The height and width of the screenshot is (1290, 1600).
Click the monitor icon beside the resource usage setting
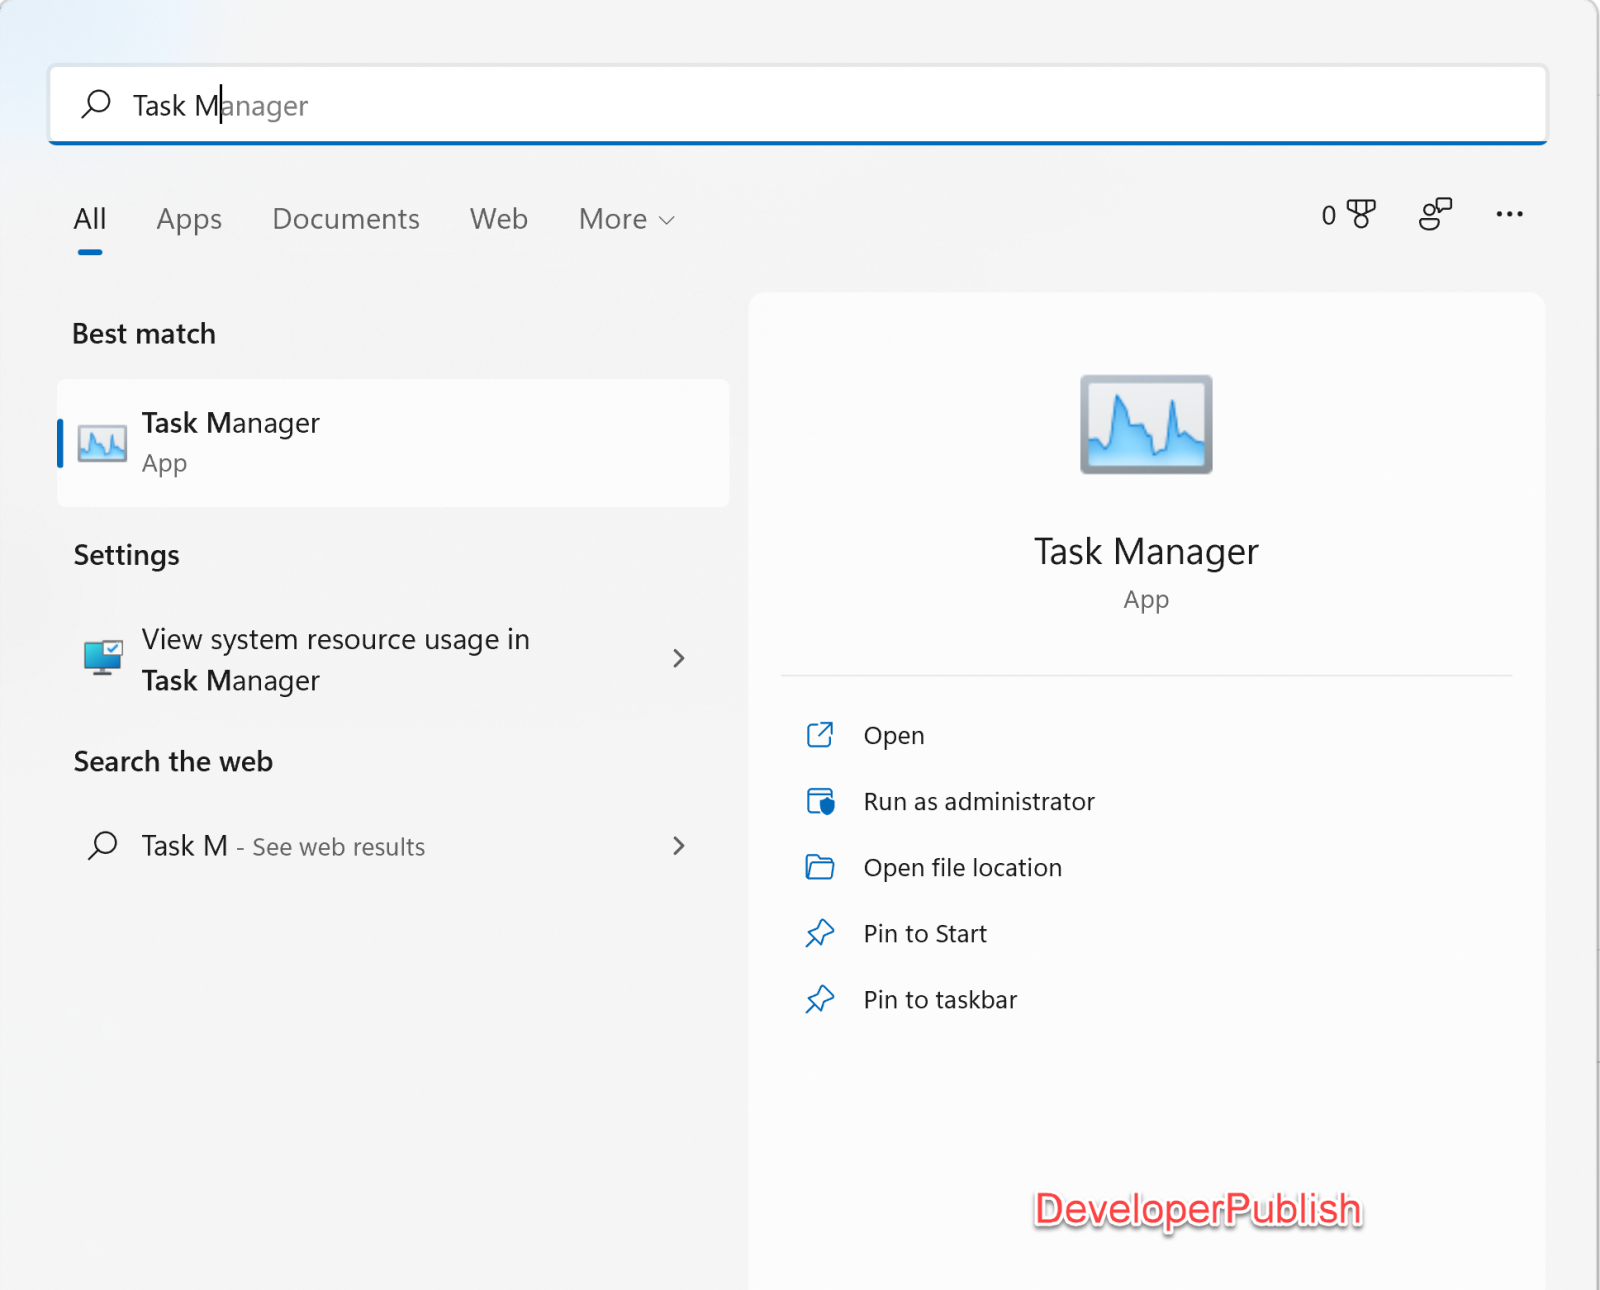[101, 658]
